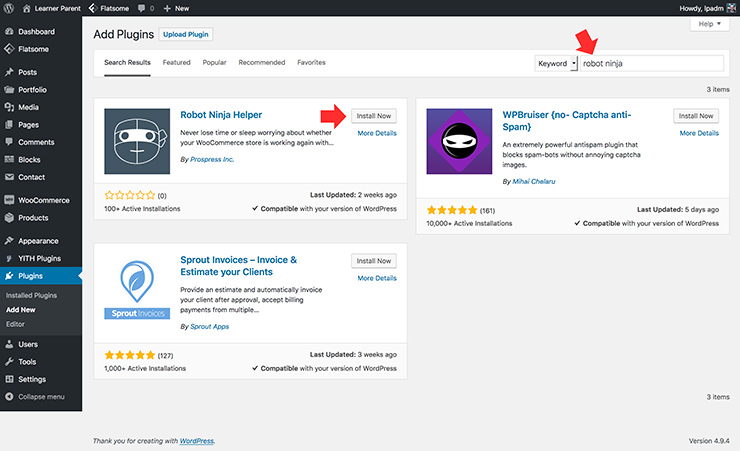Screen dimensions: 740x451
Task: Open the Robot Ninja Helper title link
Action: [221, 115]
